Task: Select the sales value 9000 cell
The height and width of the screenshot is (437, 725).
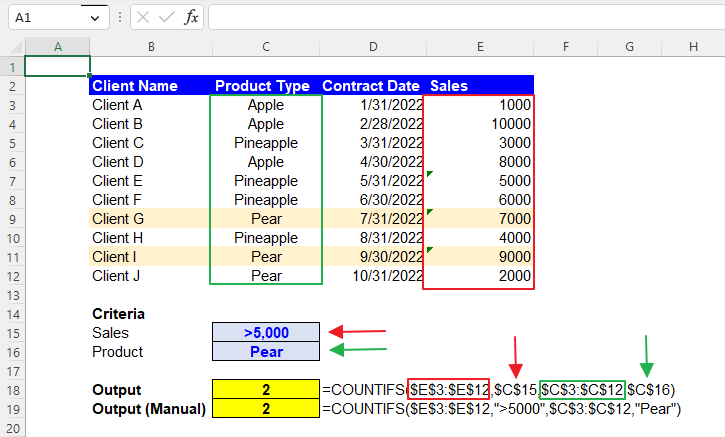Action: pyautogui.click(x=480, y=257)
